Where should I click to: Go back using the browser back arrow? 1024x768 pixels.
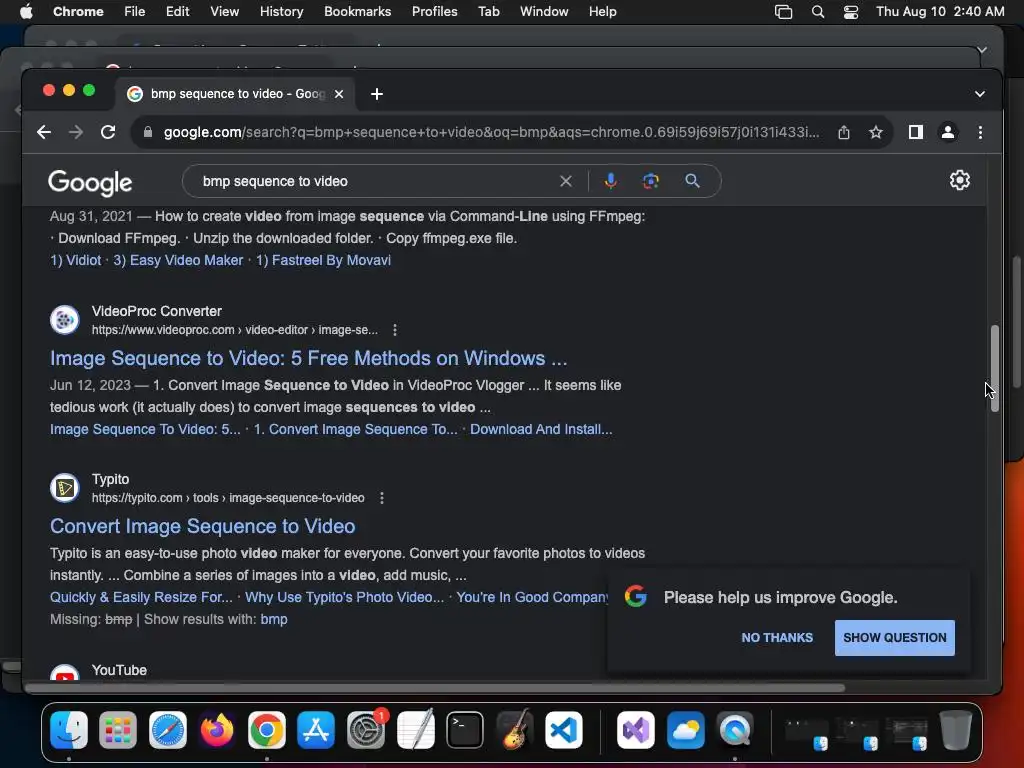pos(44,133)
